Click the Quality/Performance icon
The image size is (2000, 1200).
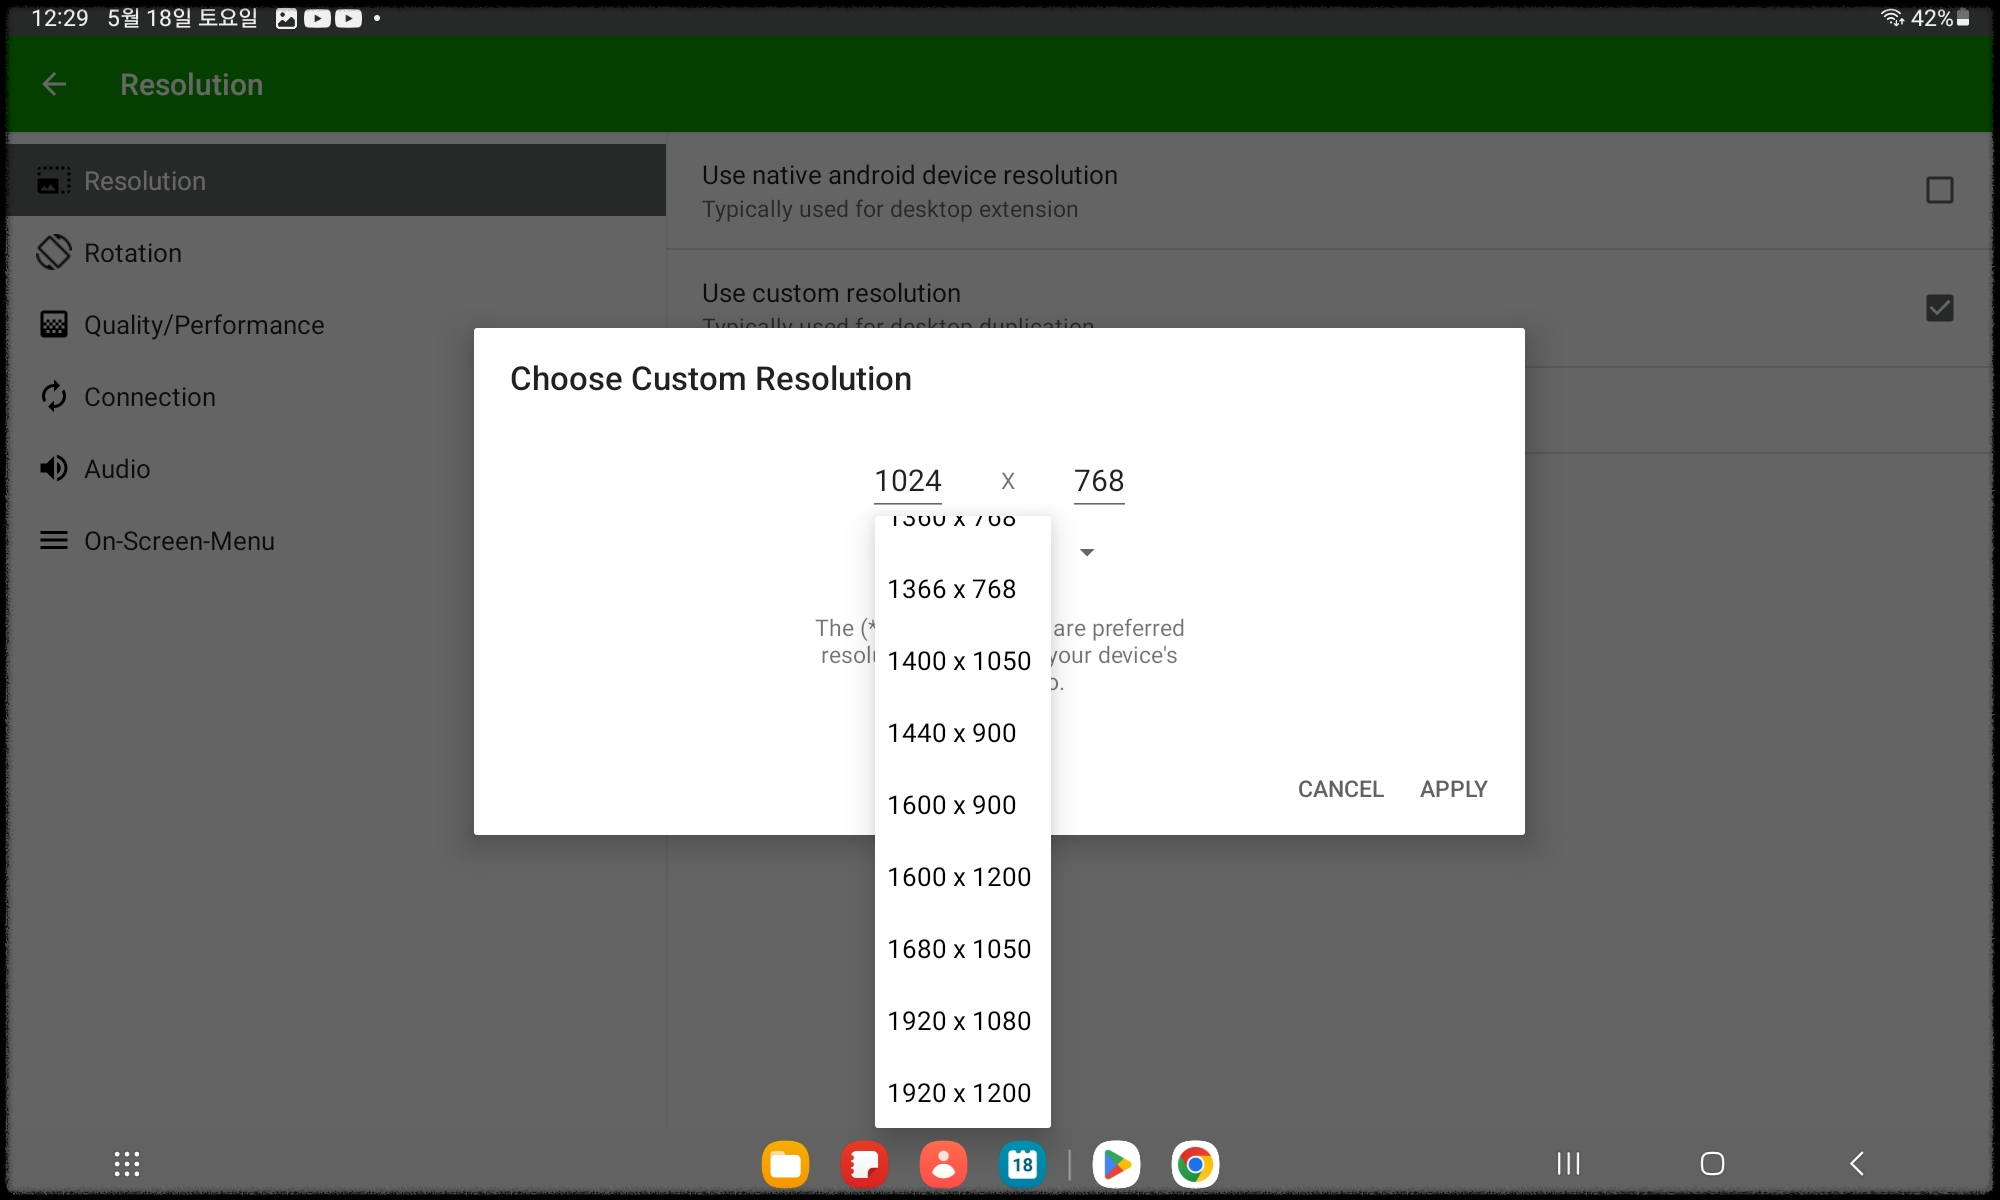(54, 324)
